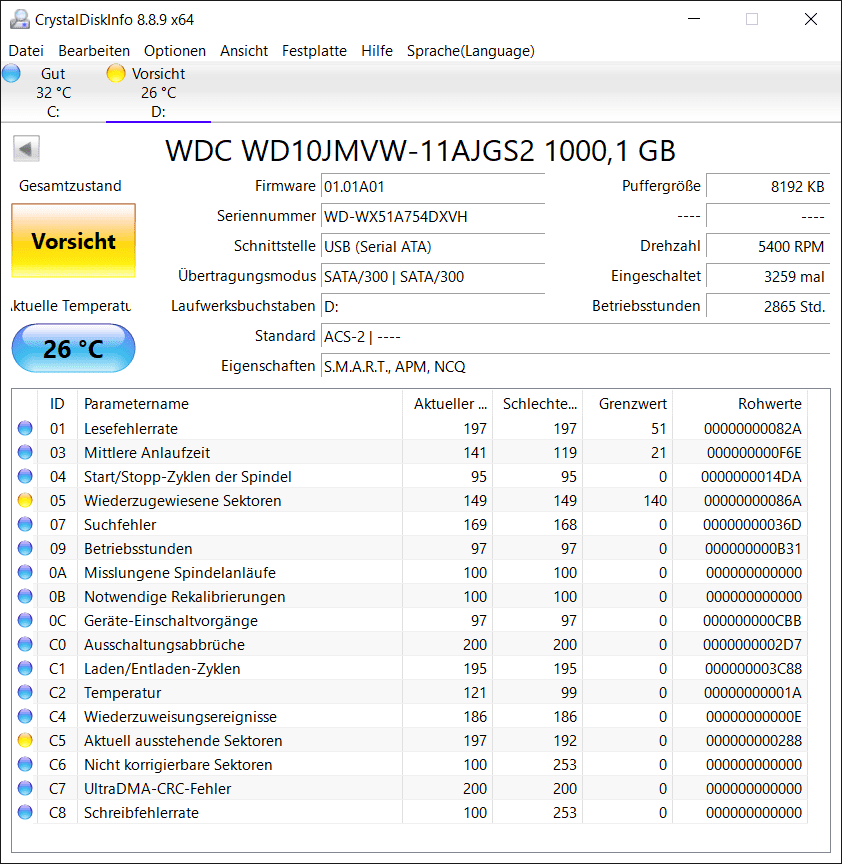Click the yellow Vorsicht health status button
The width and height of the screenshot is (842, 864).
[73, 241]
